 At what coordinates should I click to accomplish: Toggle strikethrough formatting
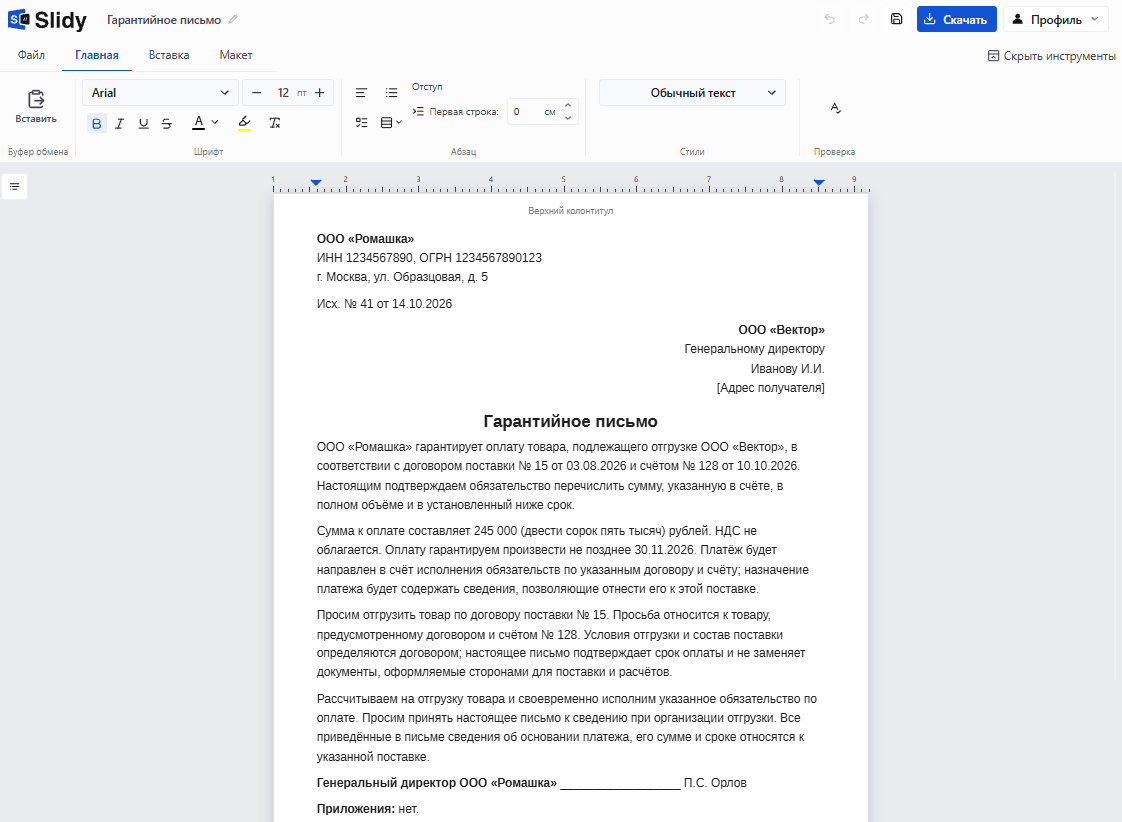(x=167, y=123)
